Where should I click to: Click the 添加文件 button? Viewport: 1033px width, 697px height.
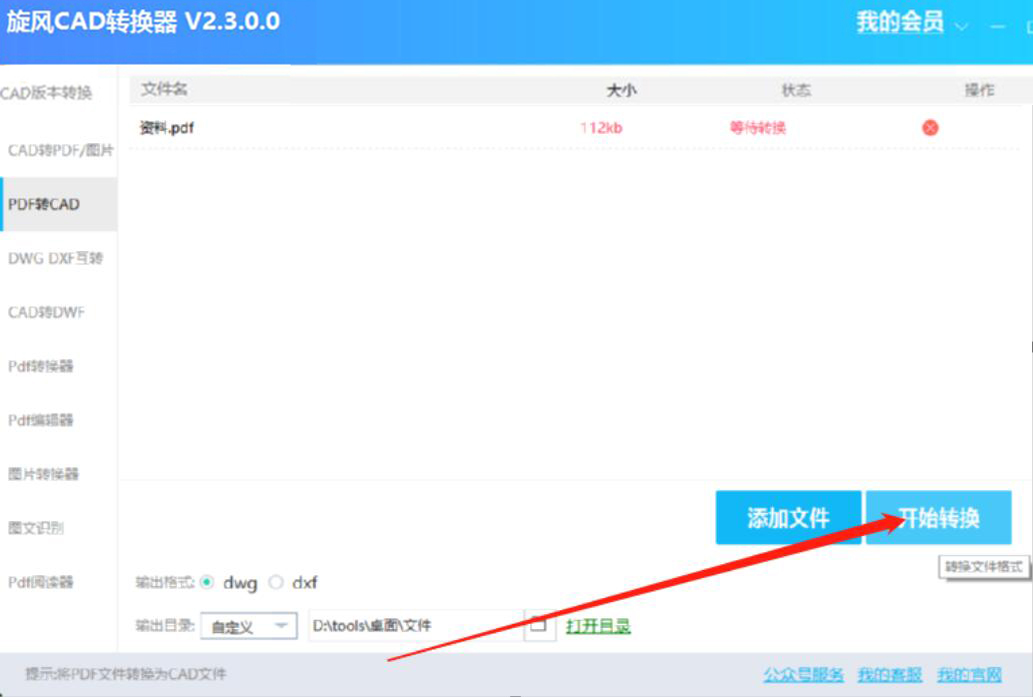click(x=788, y=518)
